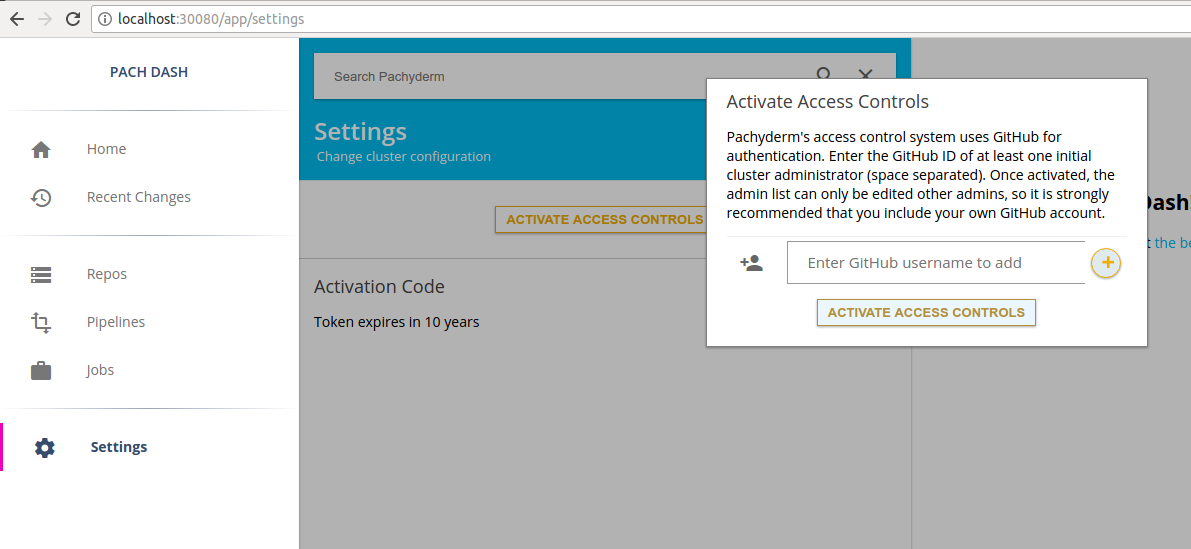Open the Recent Changes menu label
This screenshot has width=1191, height=549.
coord(138,197)
